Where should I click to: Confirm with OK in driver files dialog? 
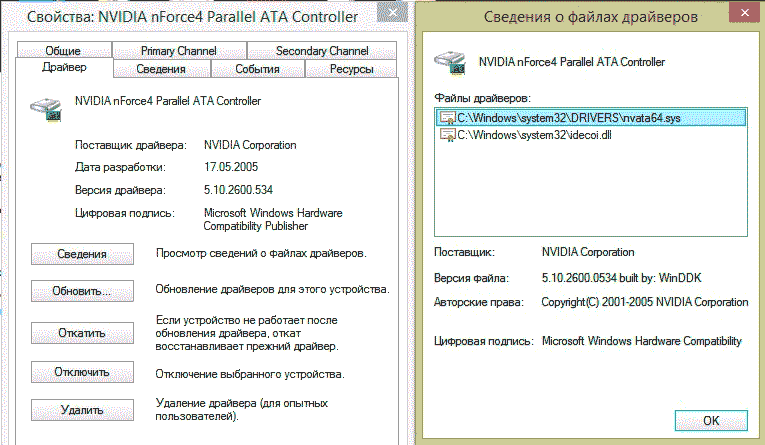click(711, 420)
